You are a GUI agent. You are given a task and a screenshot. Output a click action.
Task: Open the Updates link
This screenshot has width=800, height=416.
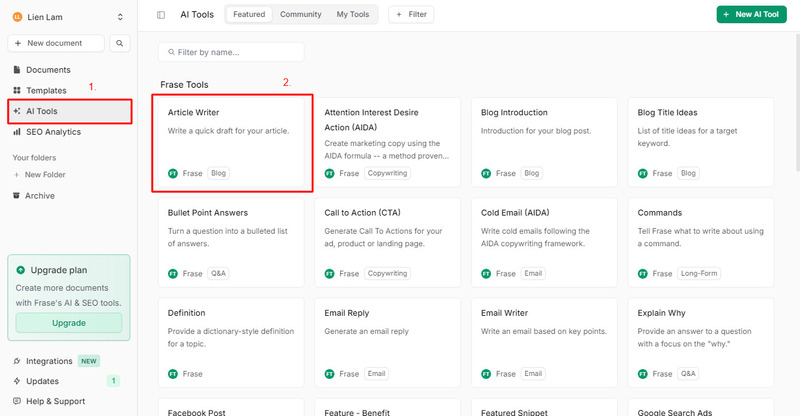(x=42, y=381)
